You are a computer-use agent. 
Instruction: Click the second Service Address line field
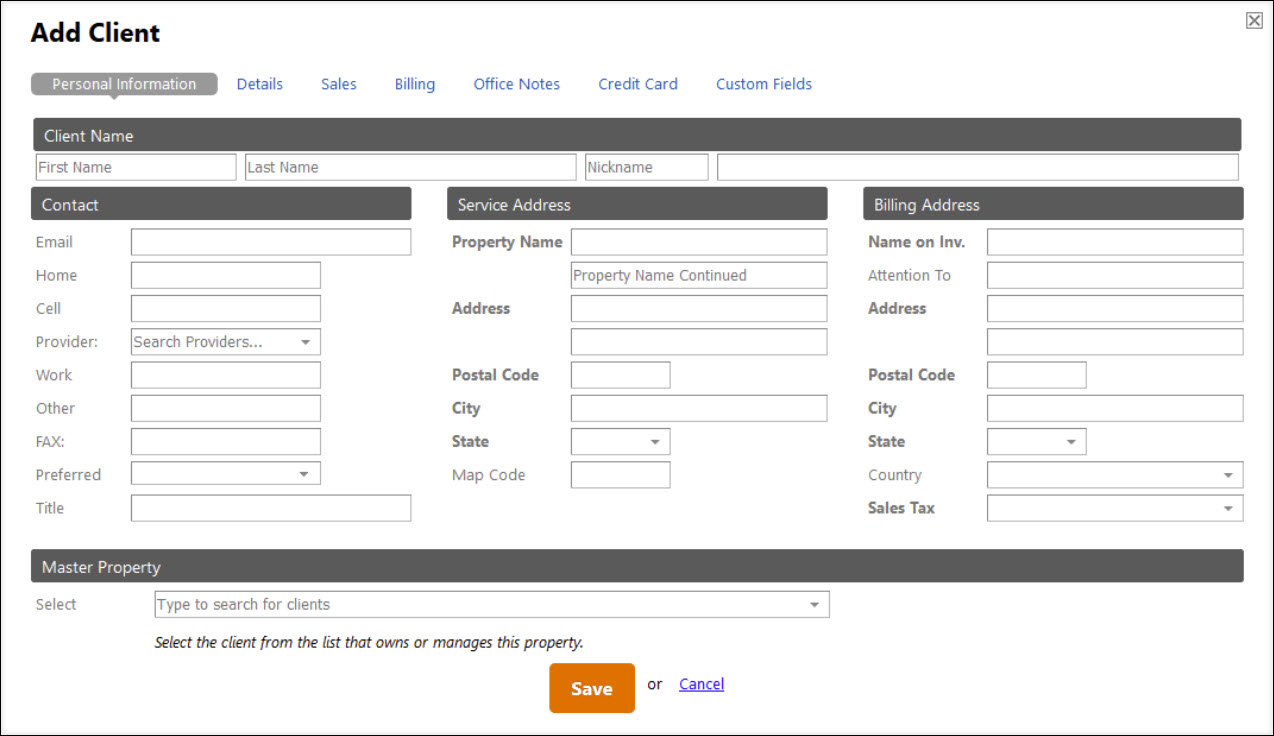point(699,342)
